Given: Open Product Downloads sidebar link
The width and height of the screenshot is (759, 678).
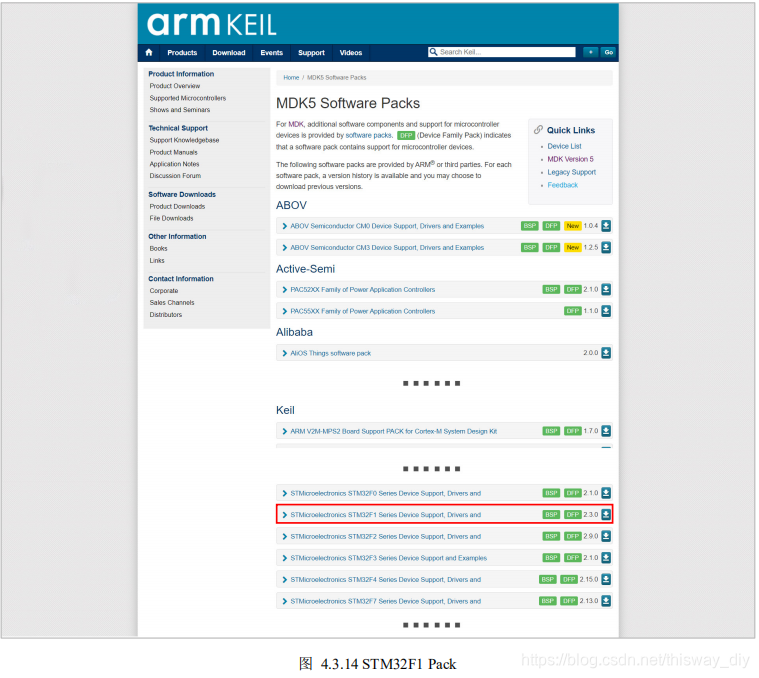Looking at the screenshot, I should (x=177, y=206).
